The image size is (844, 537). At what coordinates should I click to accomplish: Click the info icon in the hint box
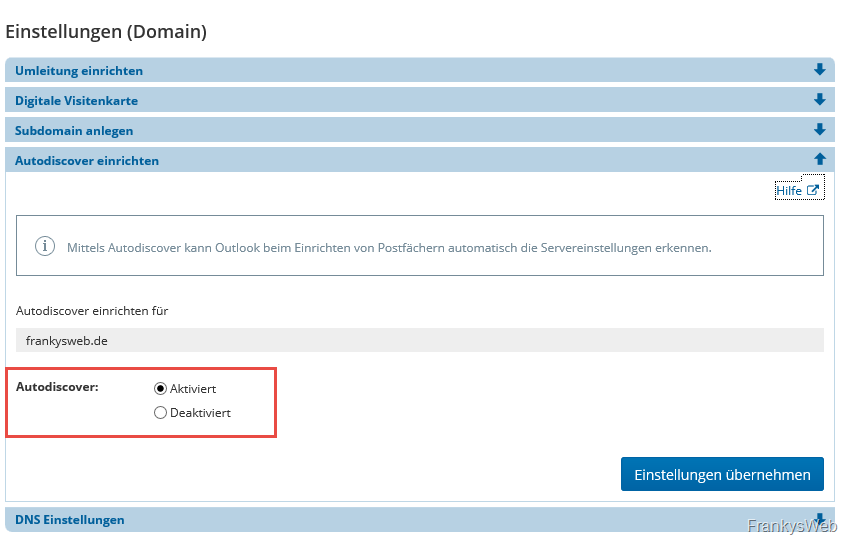tap(45, 246)
